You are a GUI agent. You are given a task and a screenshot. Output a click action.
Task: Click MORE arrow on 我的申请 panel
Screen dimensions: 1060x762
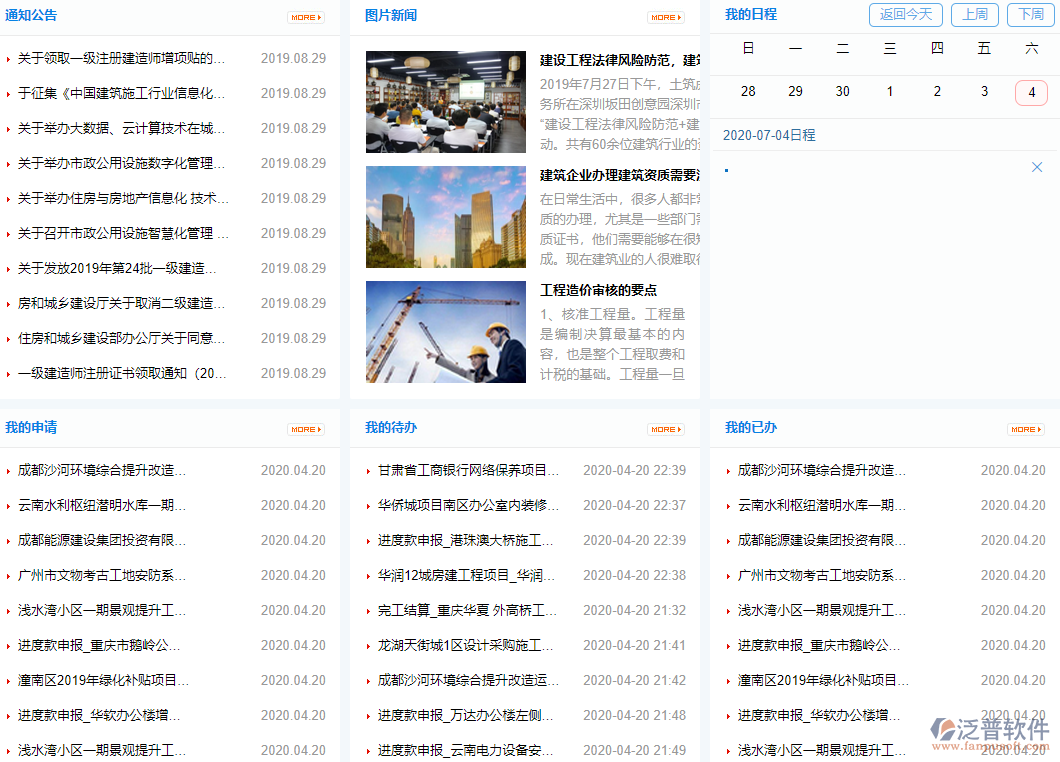[x=306, y=428]
